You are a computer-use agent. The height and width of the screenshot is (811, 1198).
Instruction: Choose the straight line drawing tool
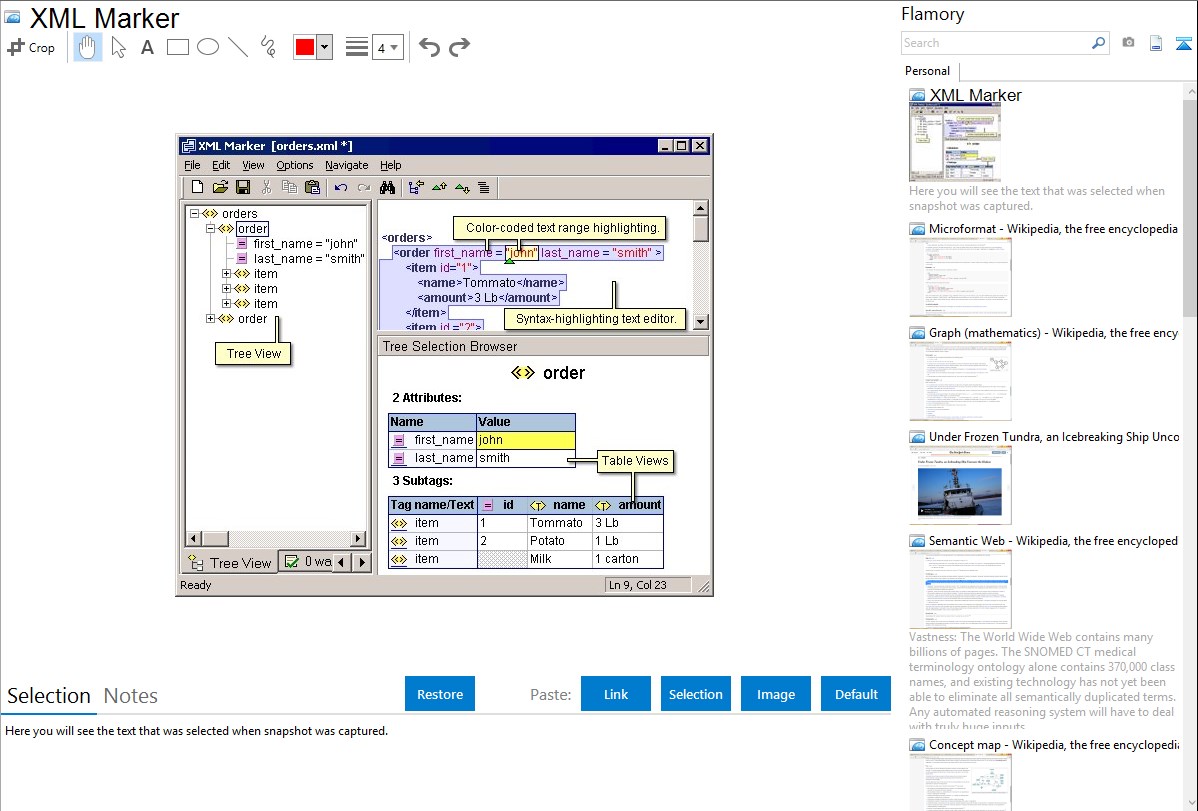tap(238, 47)
